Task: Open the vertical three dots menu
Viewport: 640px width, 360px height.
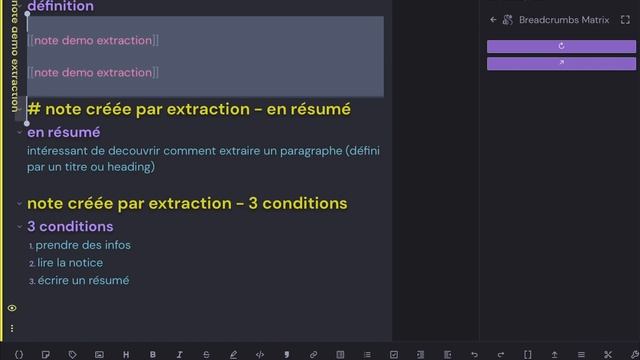Action: (x=12, y=329)
